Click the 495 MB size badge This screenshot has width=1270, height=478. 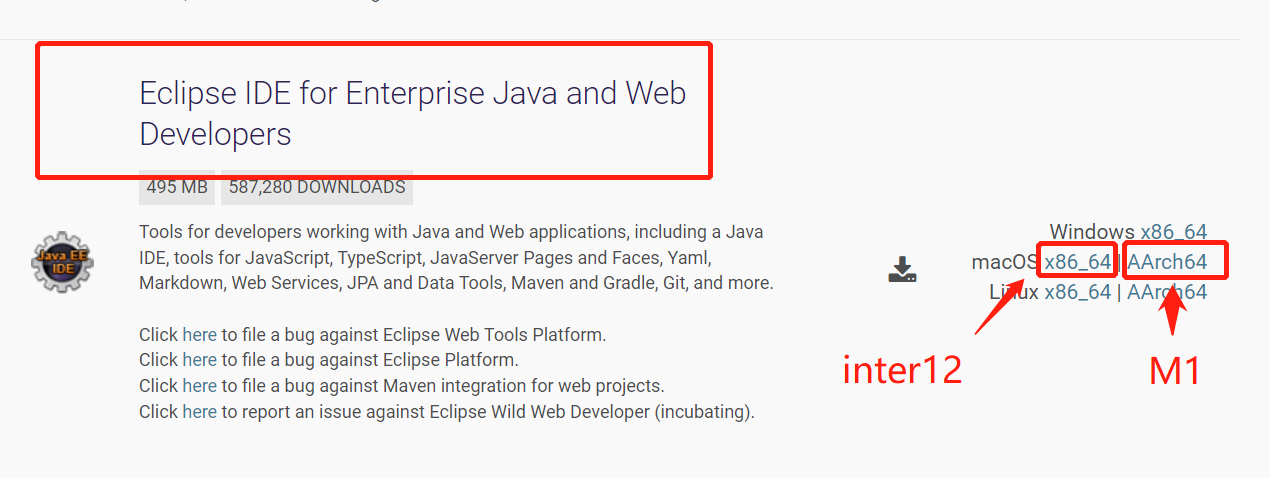pyautogui.click(x=177, y=187)
